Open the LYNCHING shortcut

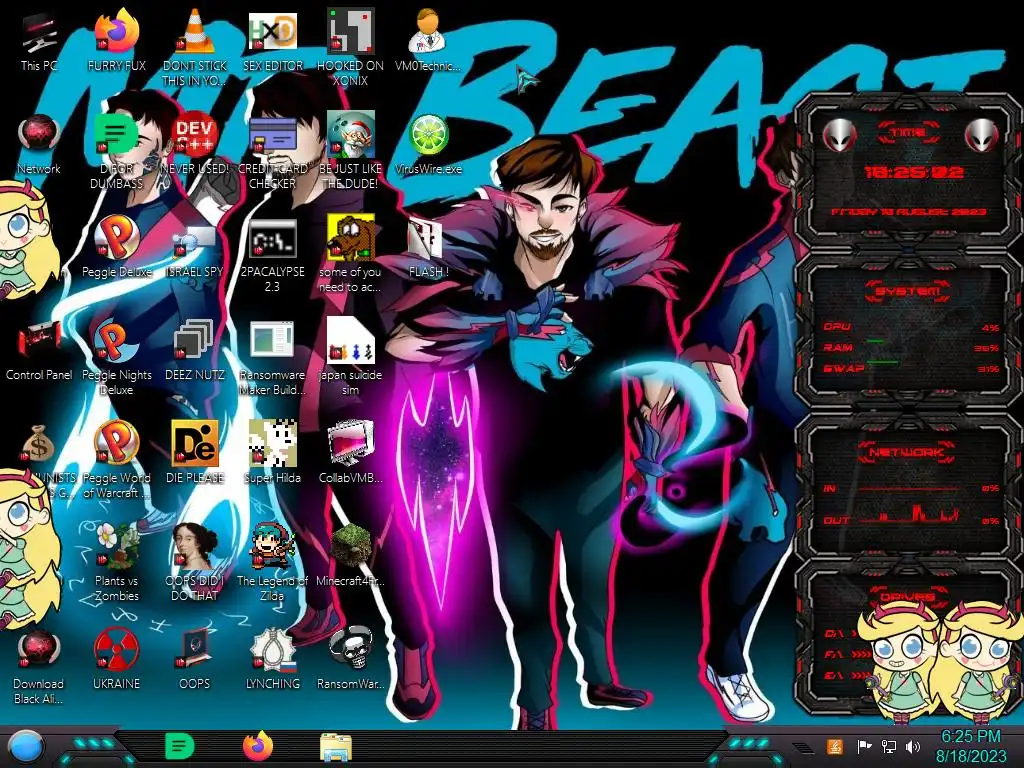click(x=272, y=660)
